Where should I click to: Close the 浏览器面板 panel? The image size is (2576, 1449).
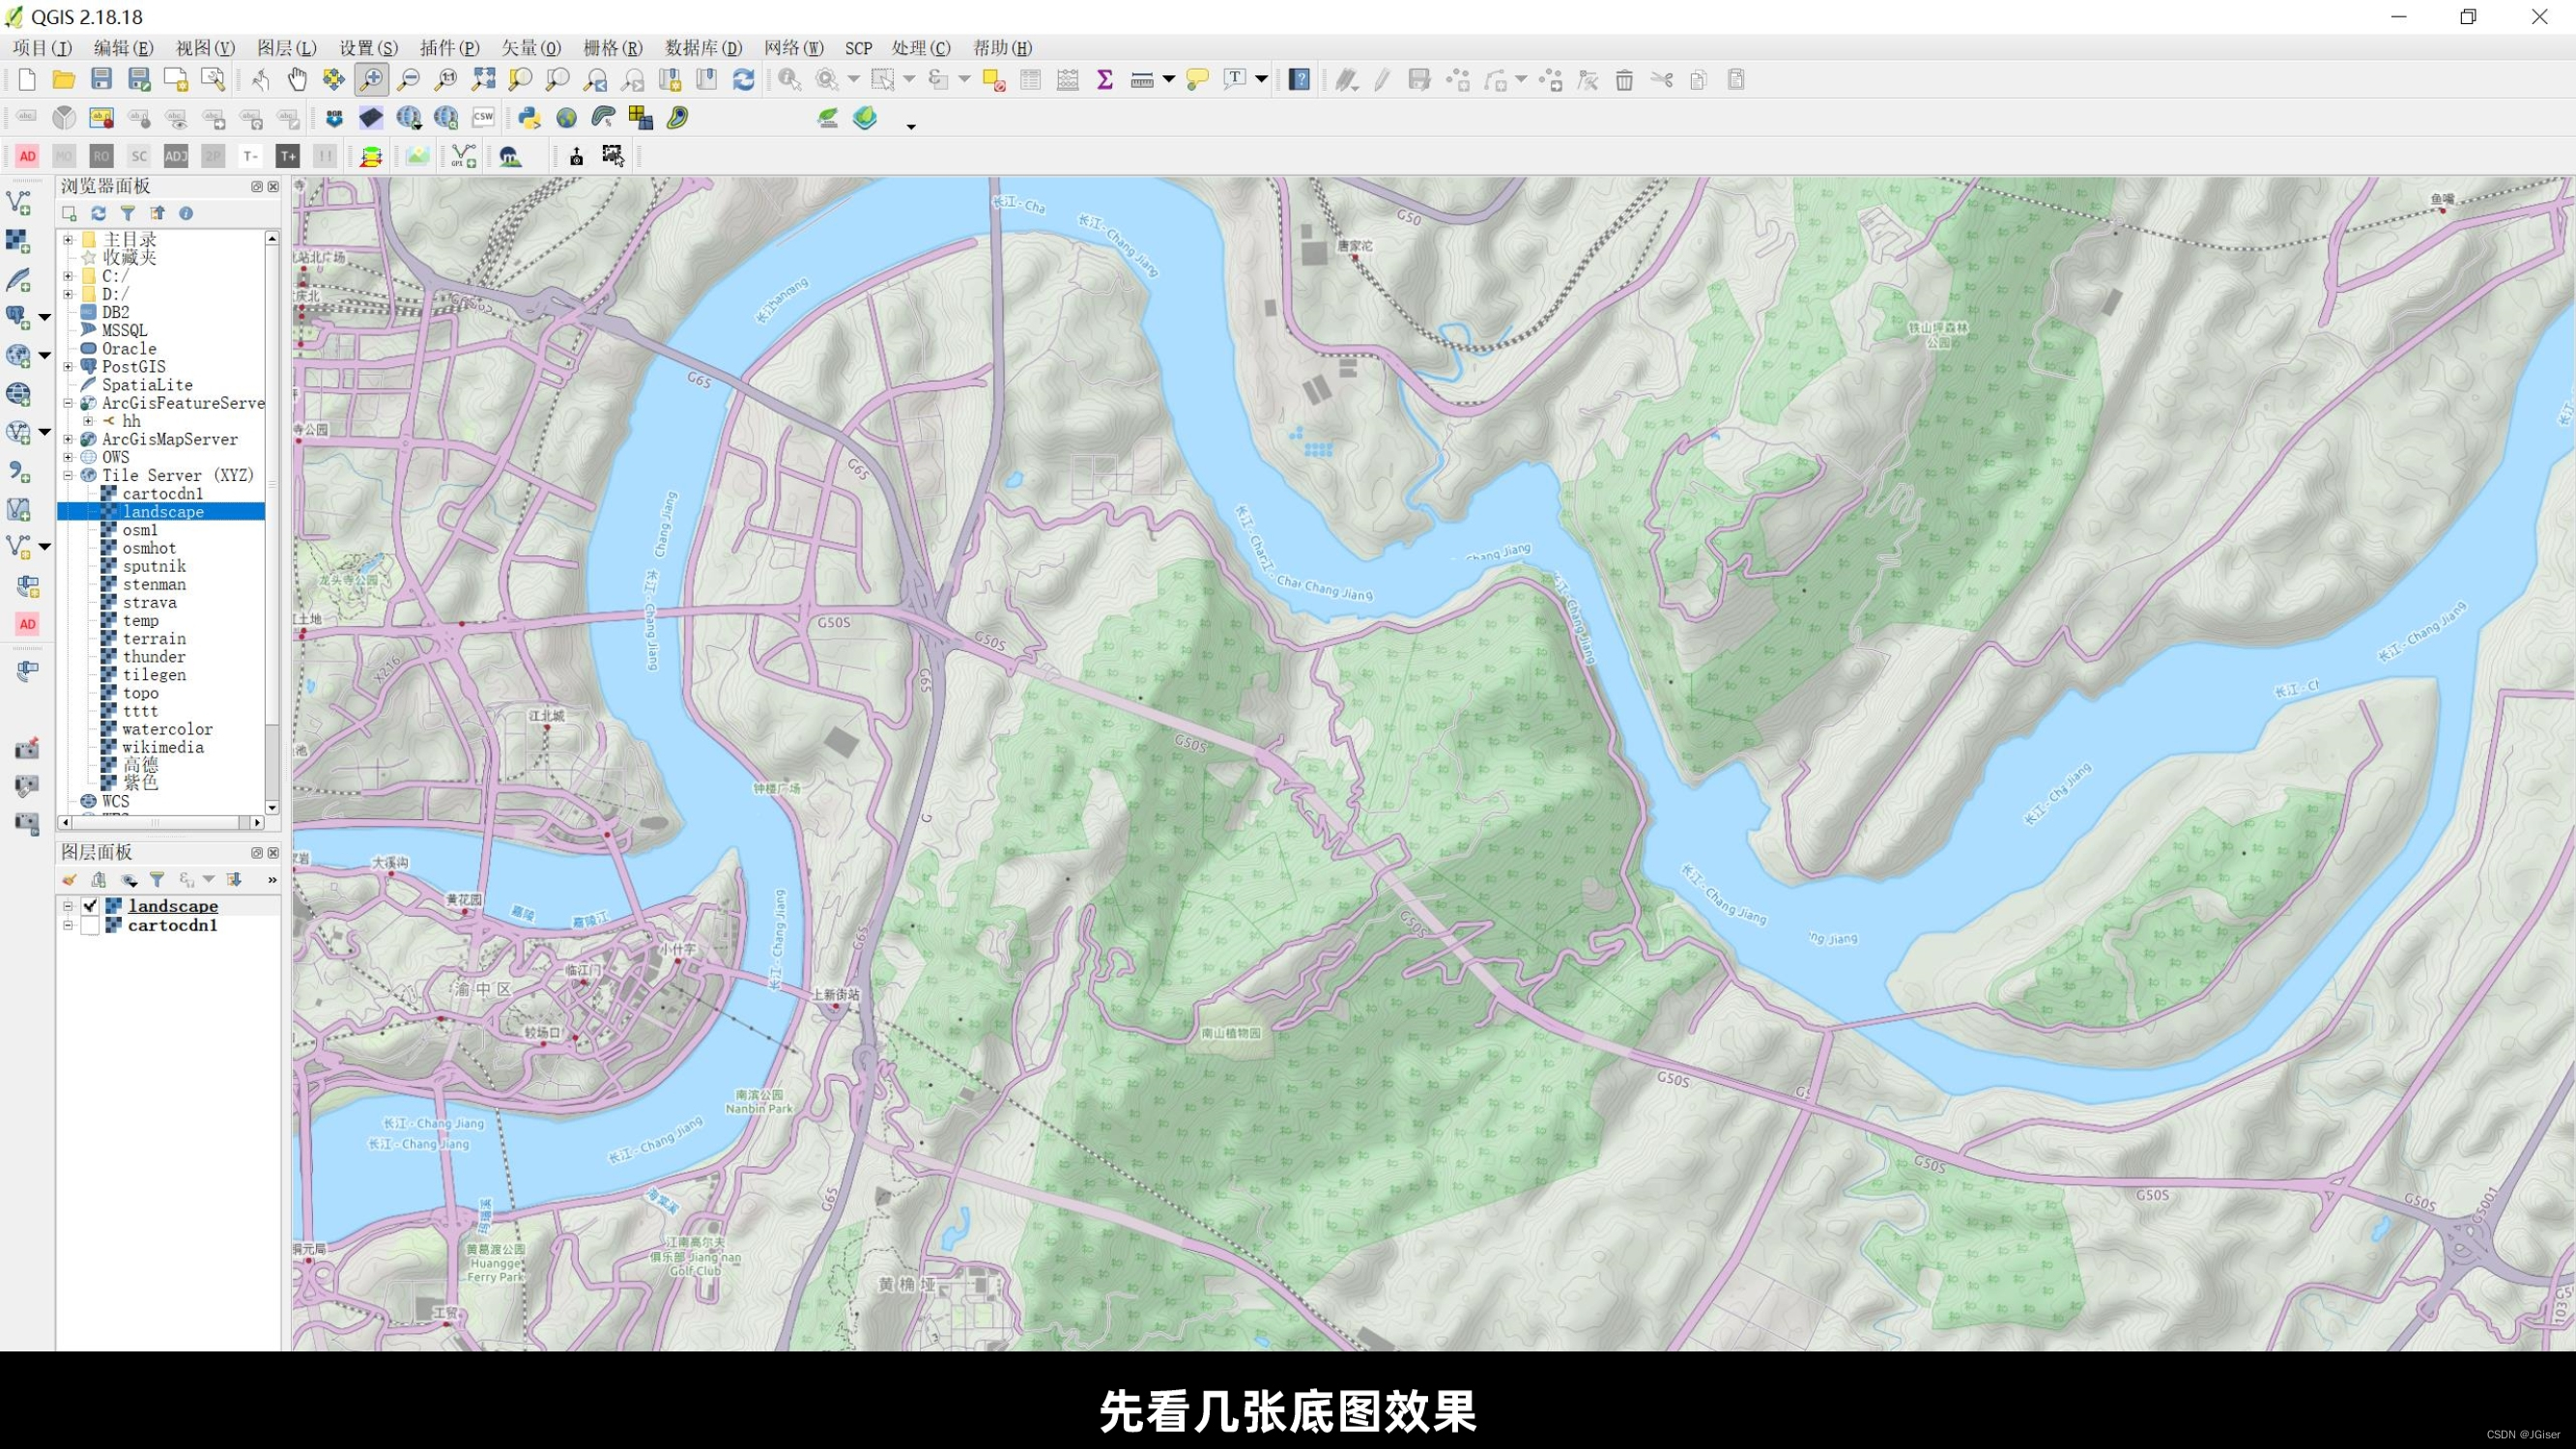coord(273,186)
